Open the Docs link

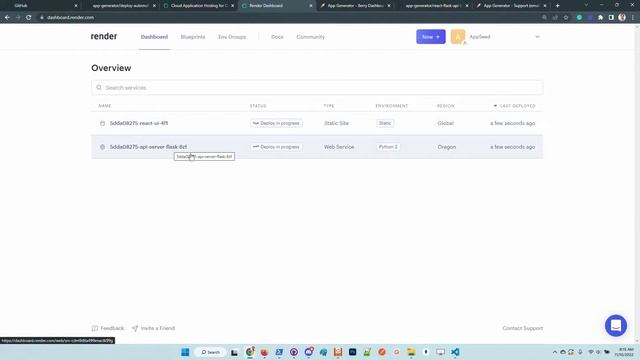(x=277, y=37)
